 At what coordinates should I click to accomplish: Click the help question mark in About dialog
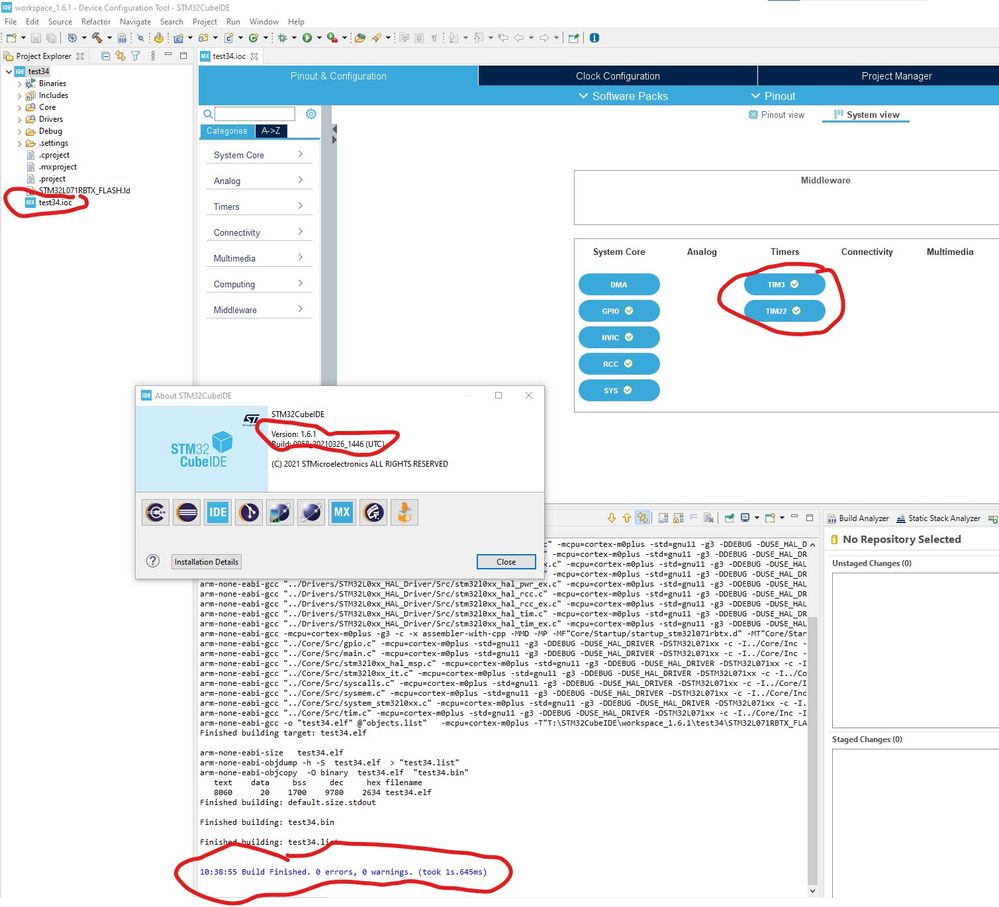tap(153, 561)
